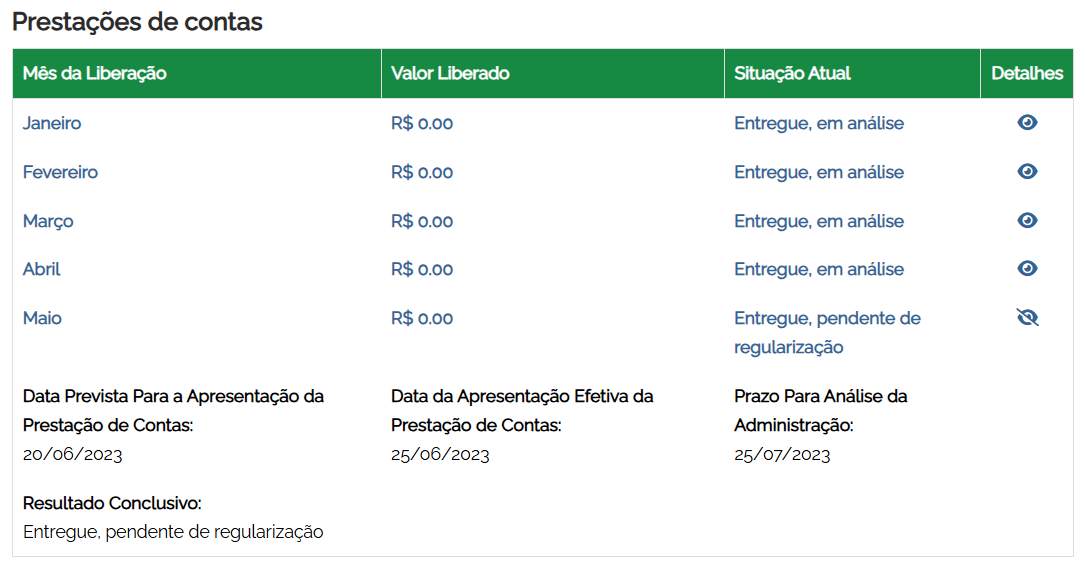The height and width of the screenshot is (569, 1085).
Task: Click Janeiro's R$ 0.00 value
Action: (x=422, y=124)
